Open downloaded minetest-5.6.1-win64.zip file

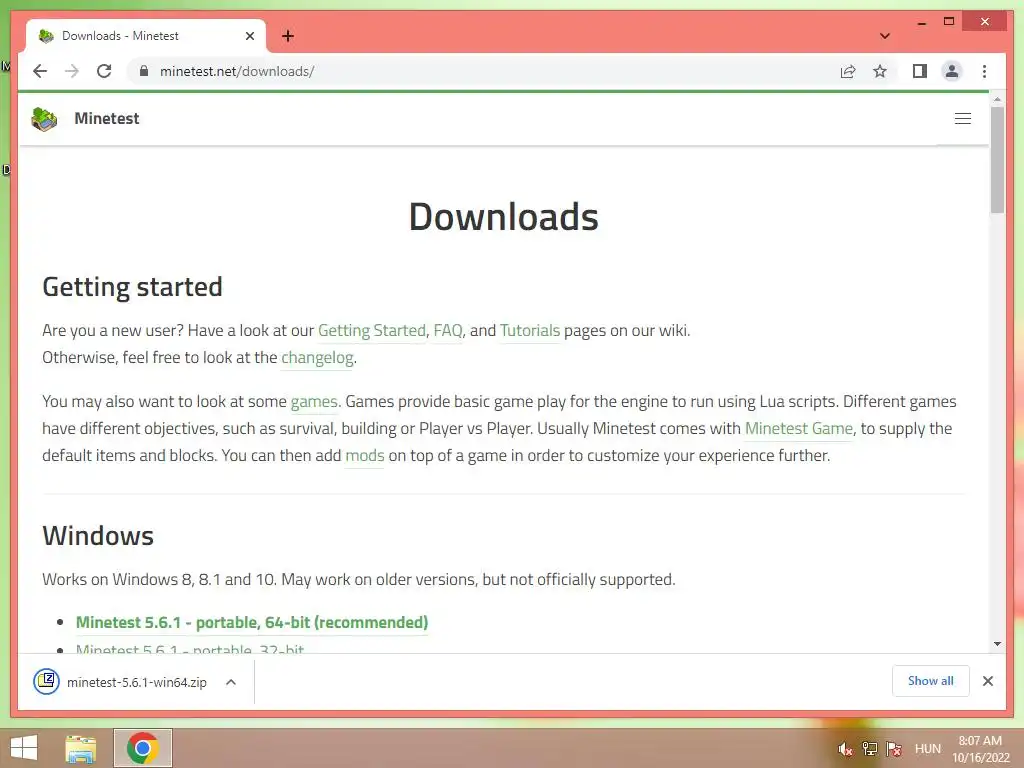(x=120, y=682)
